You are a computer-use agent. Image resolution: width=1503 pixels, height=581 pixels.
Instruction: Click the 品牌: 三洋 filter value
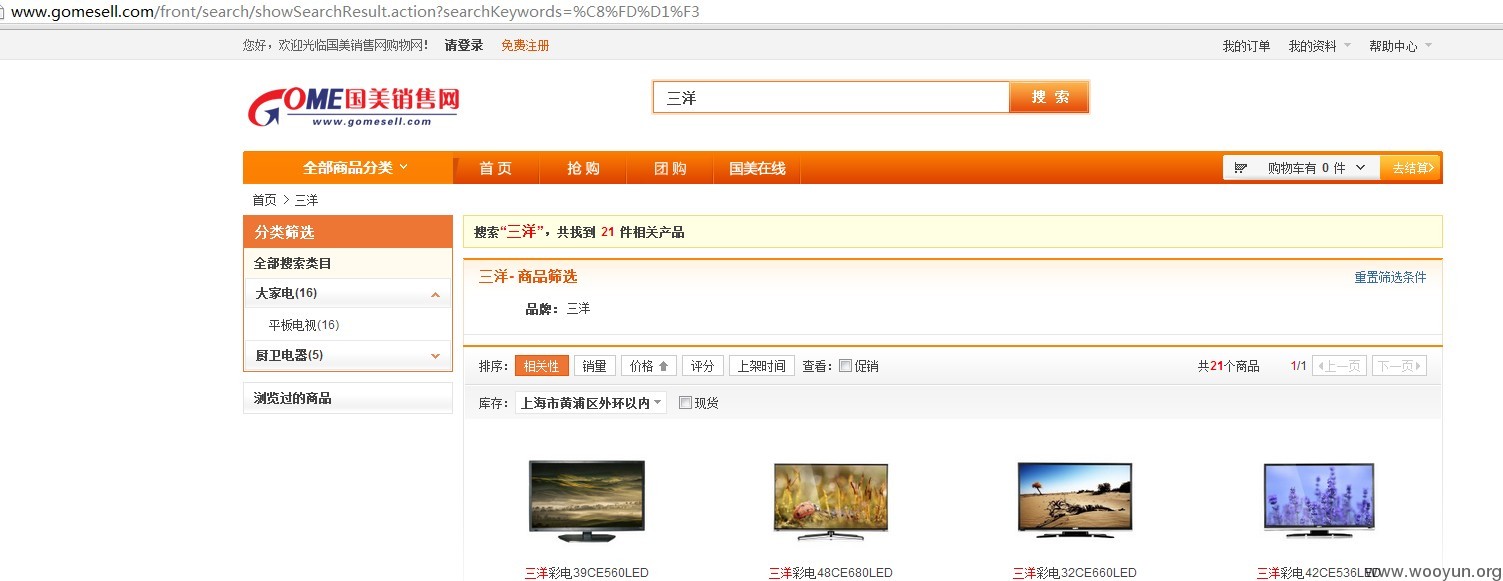coord(578,309)
